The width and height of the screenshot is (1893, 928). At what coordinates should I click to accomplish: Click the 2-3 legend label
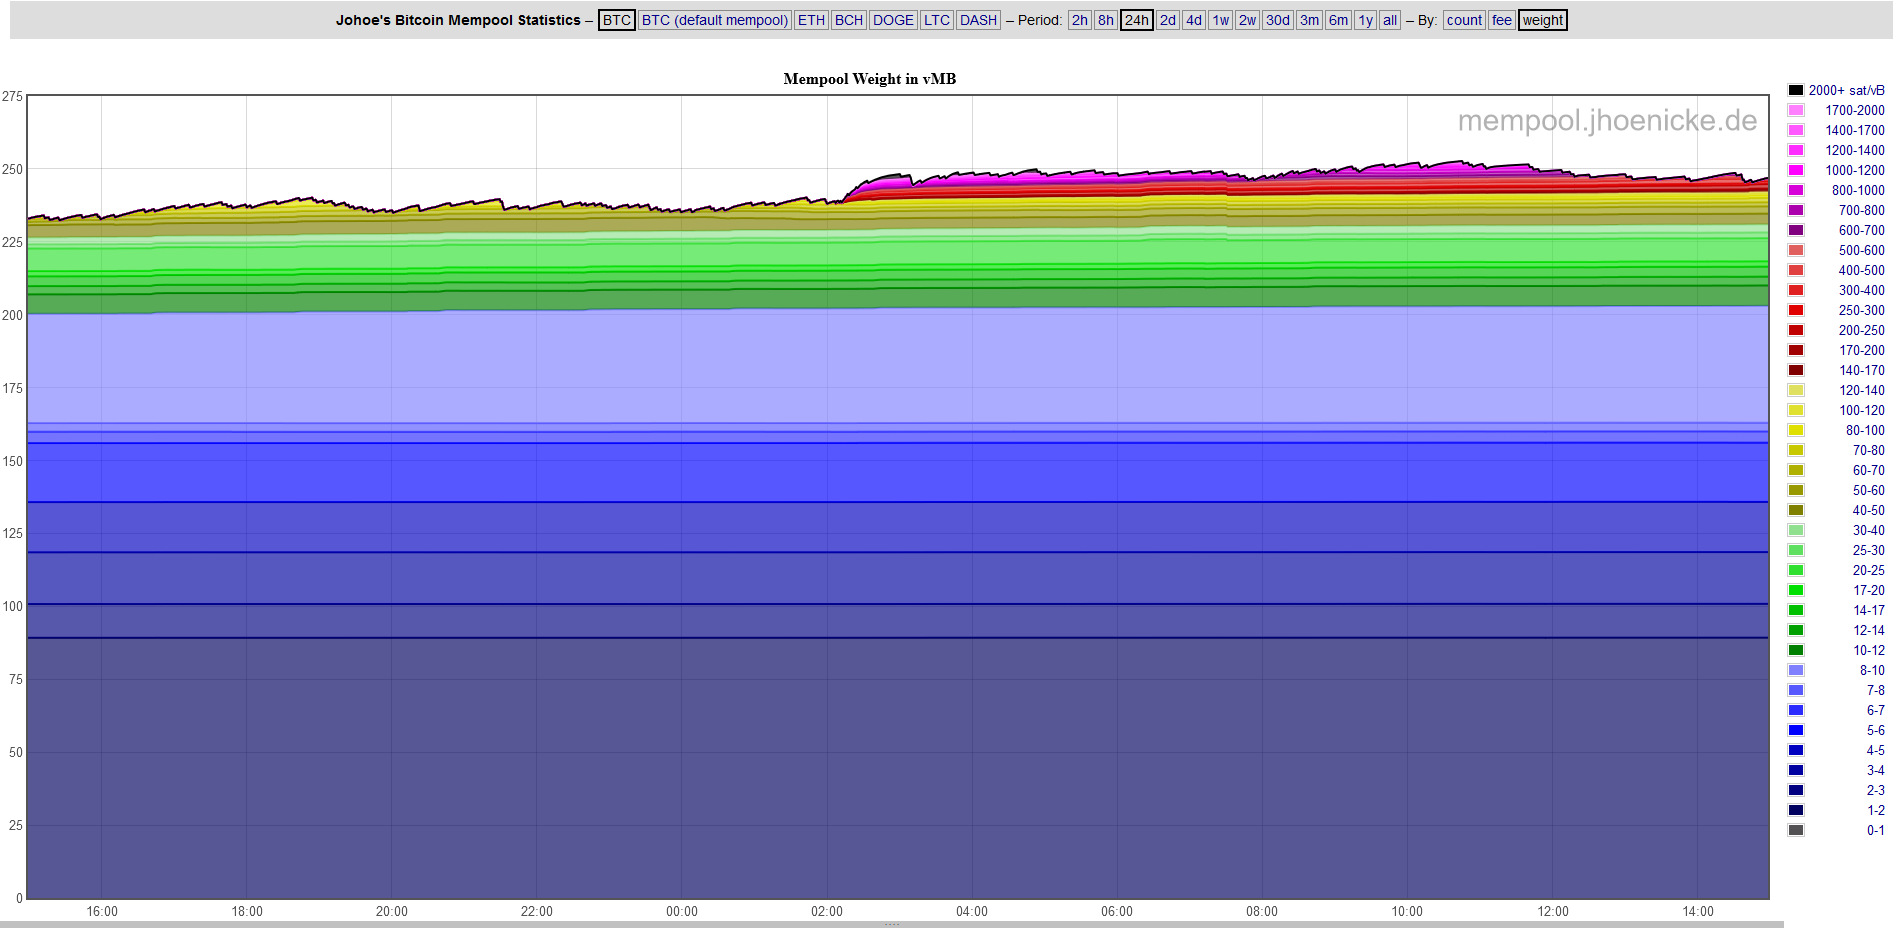[x=1875, y=790]
